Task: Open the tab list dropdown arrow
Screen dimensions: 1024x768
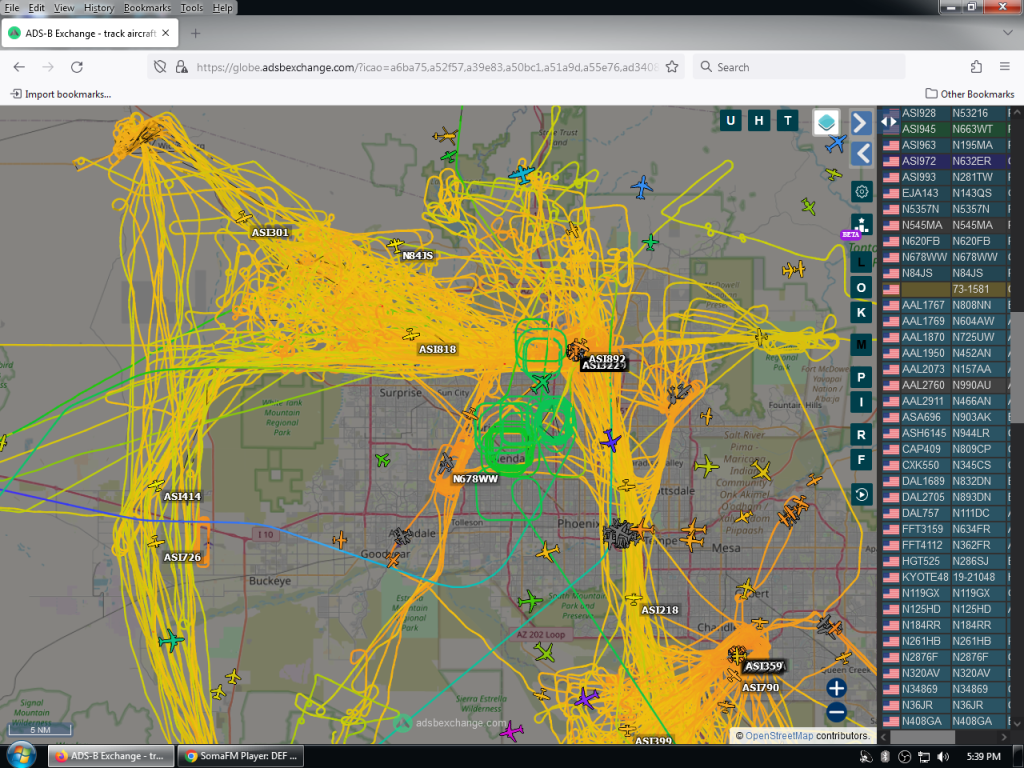Action: pyautogui.click(x=1007, y=33)
